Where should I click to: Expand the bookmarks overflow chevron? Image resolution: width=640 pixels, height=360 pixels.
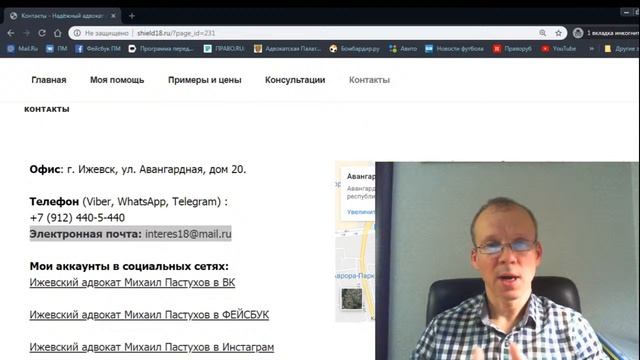(x=591, y=49)
